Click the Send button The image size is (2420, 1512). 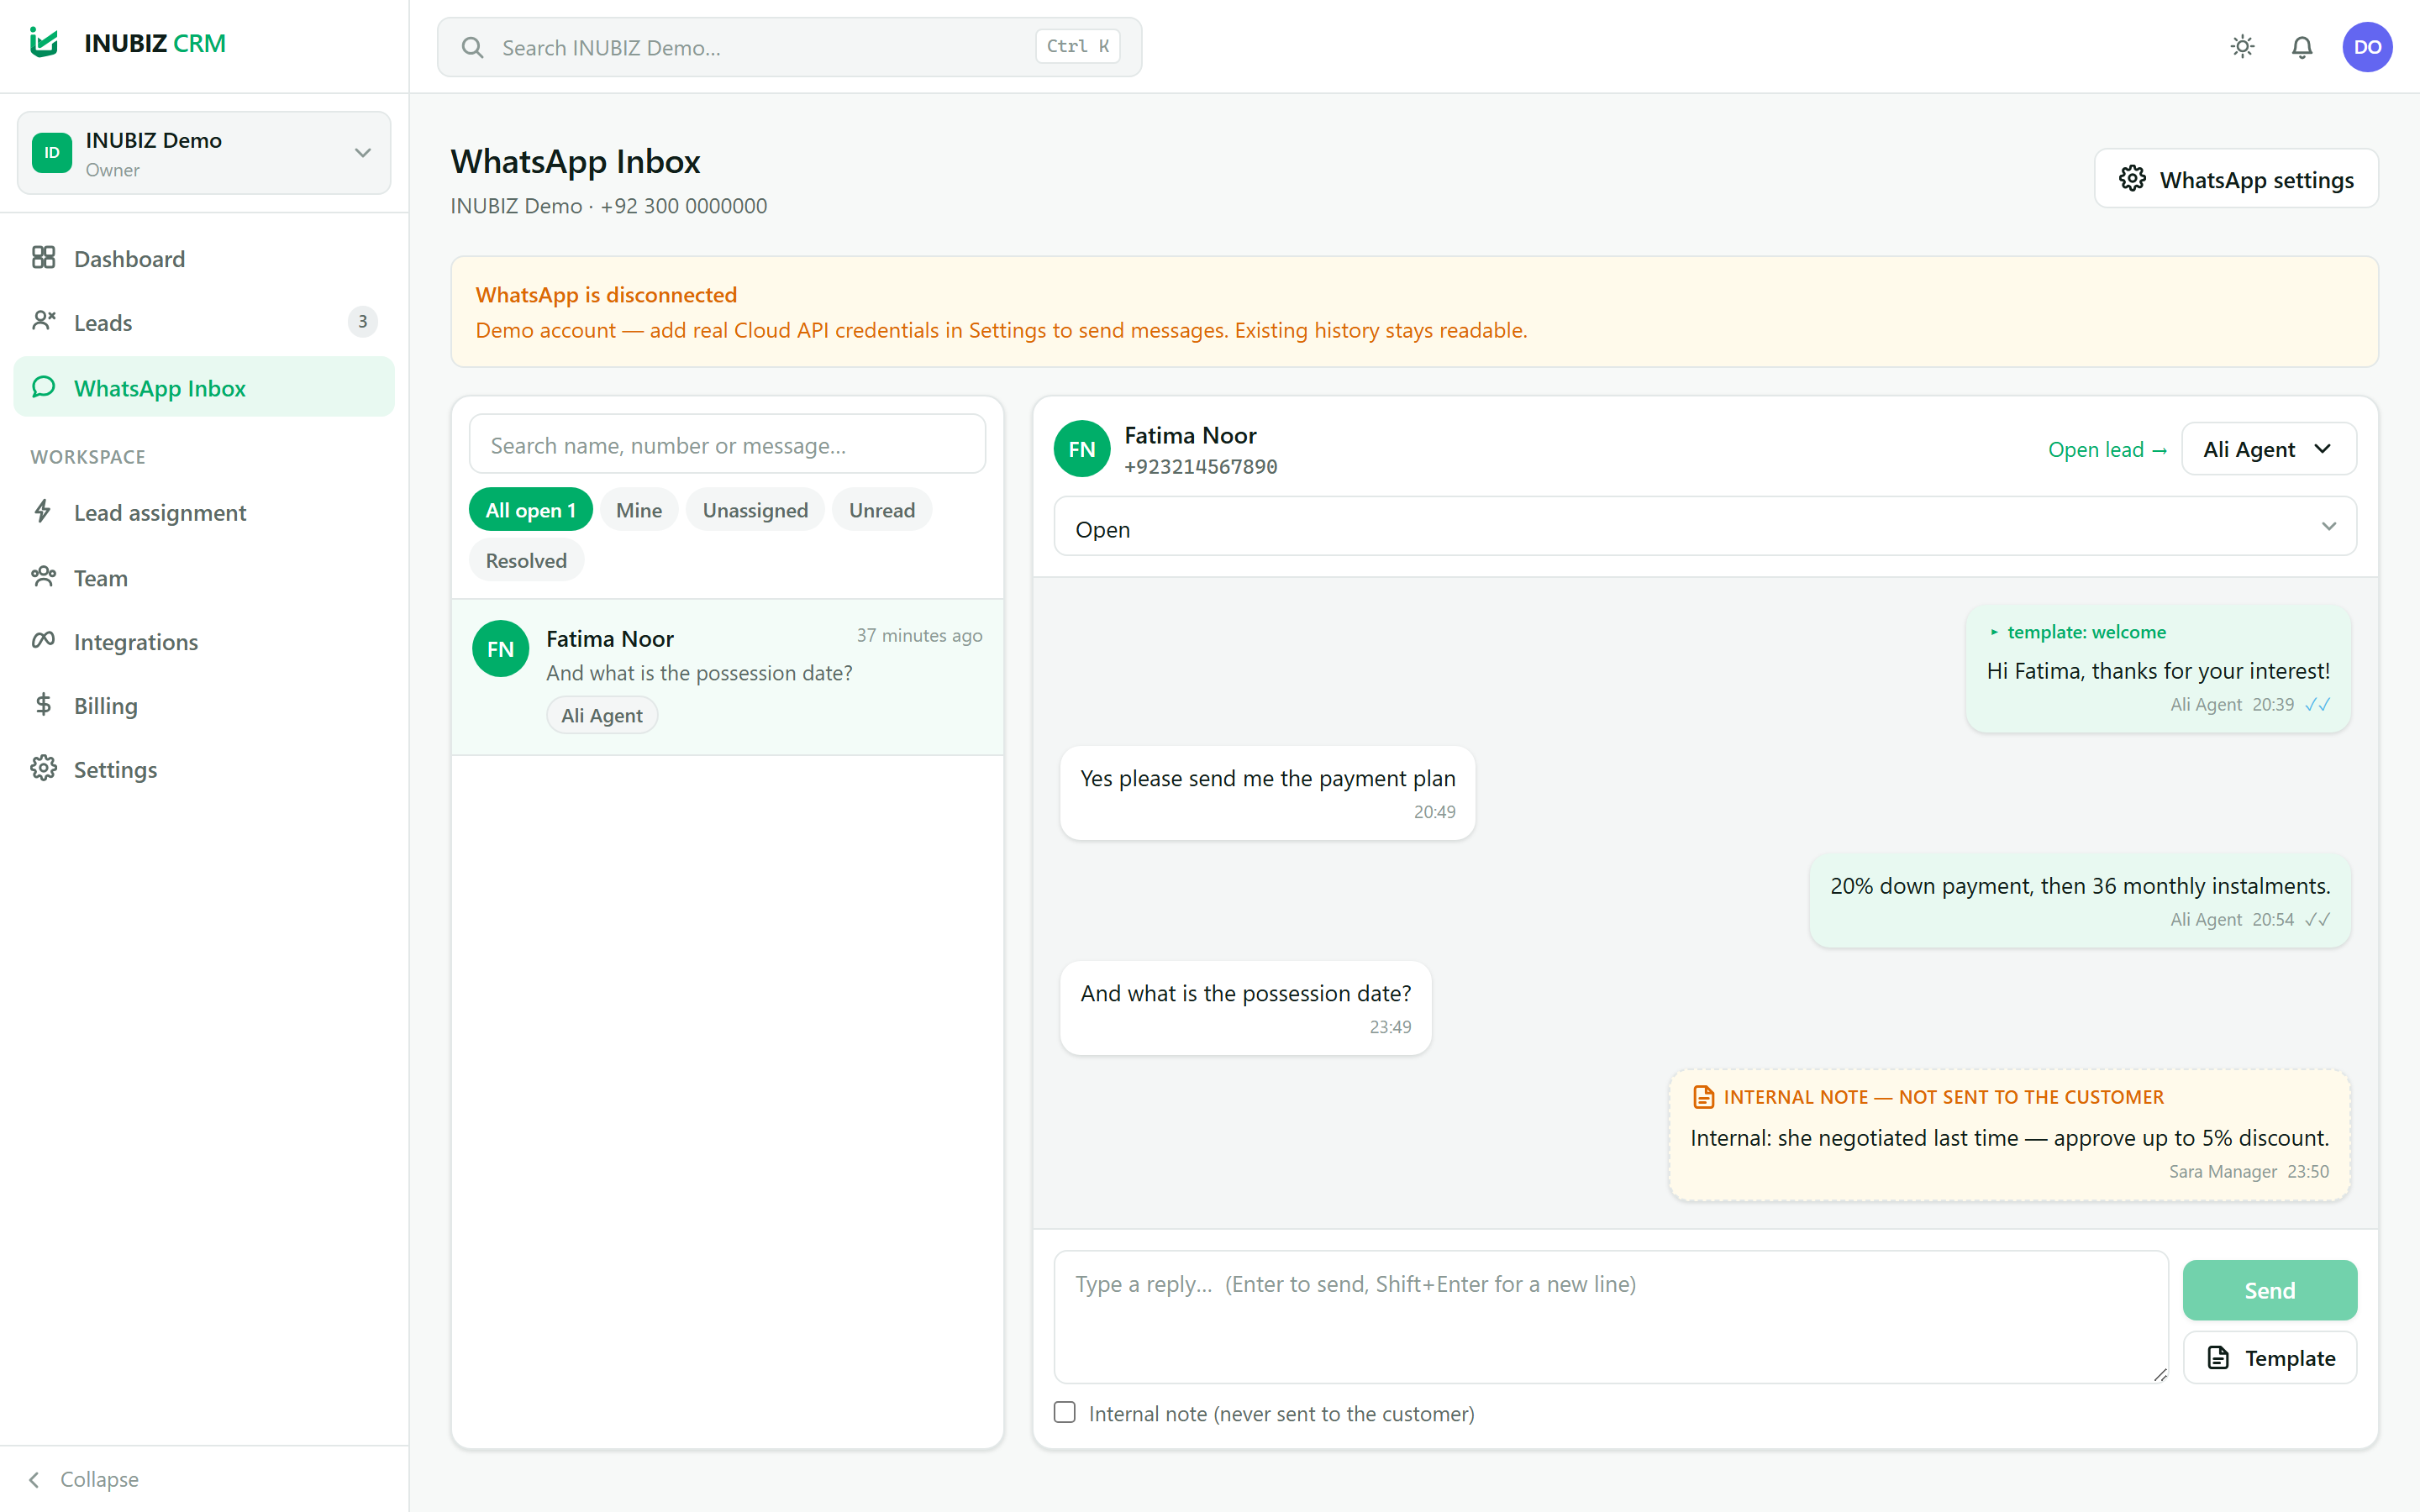(2269, 1290)
